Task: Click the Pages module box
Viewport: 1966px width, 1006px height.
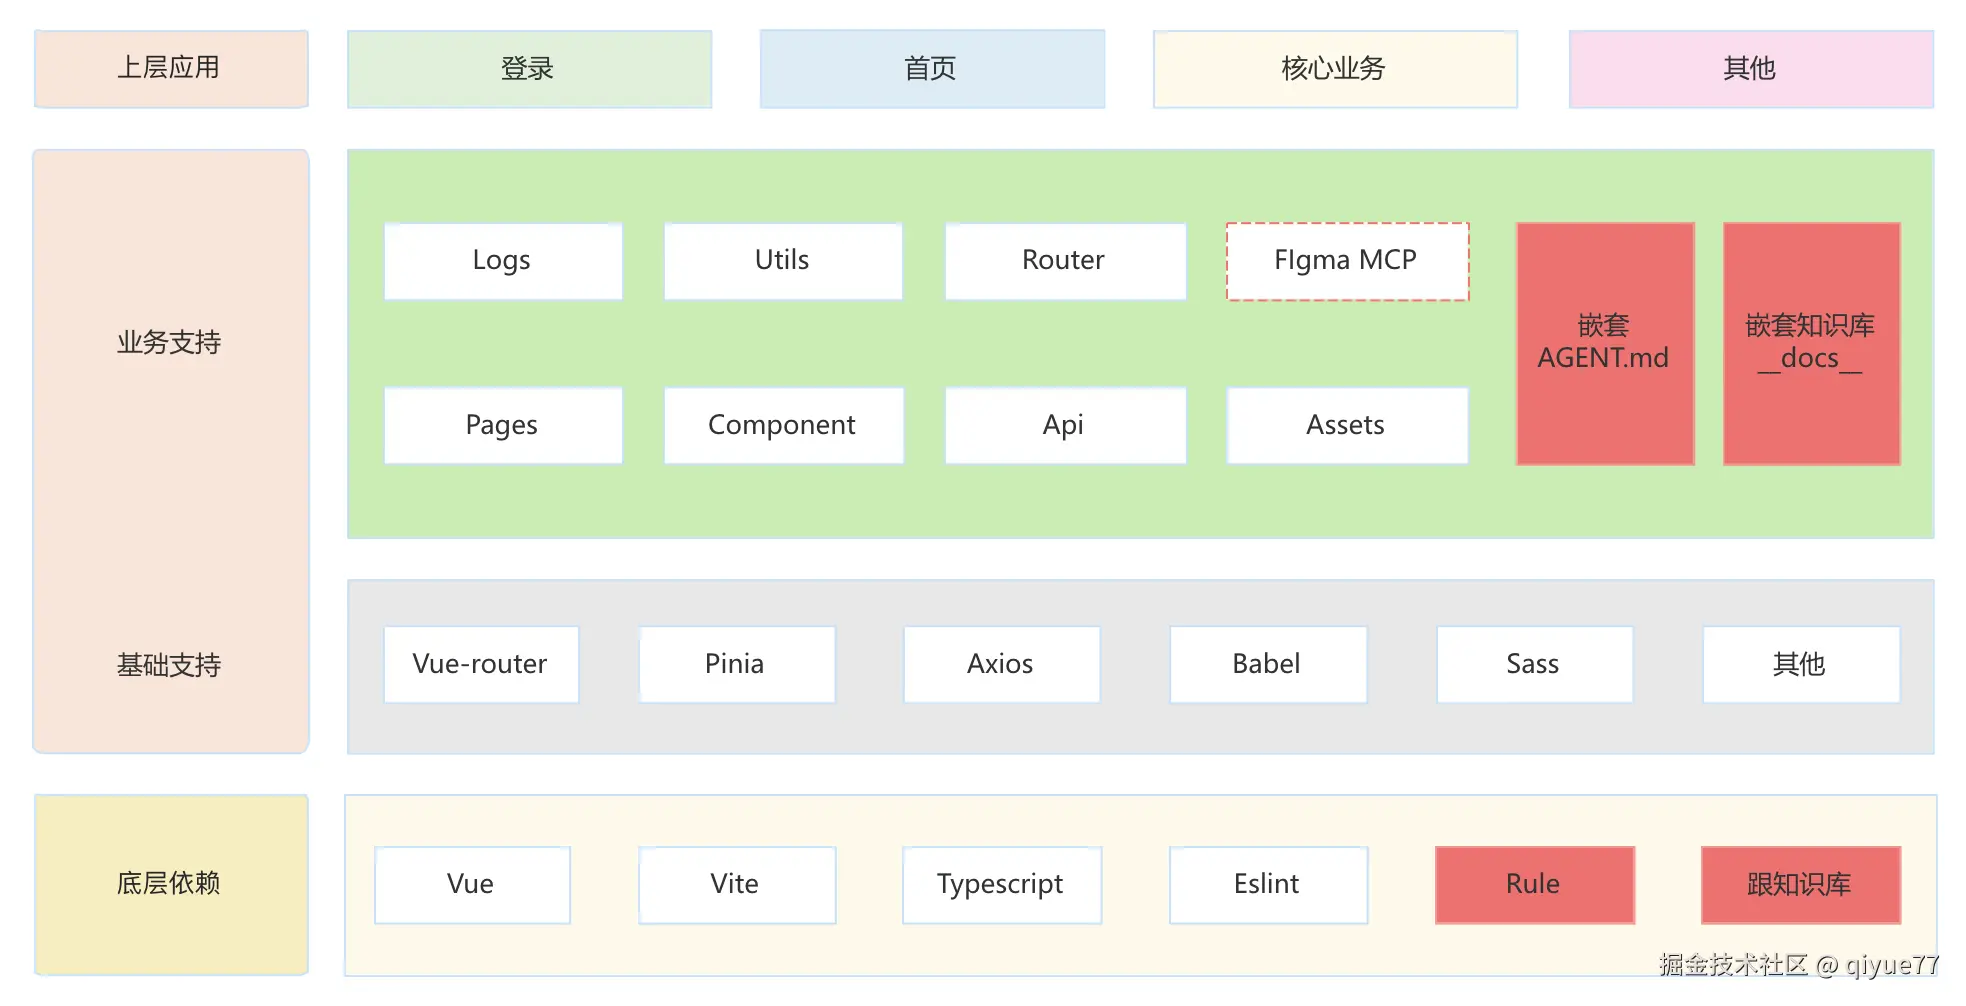Action: (x=503, y=426)
